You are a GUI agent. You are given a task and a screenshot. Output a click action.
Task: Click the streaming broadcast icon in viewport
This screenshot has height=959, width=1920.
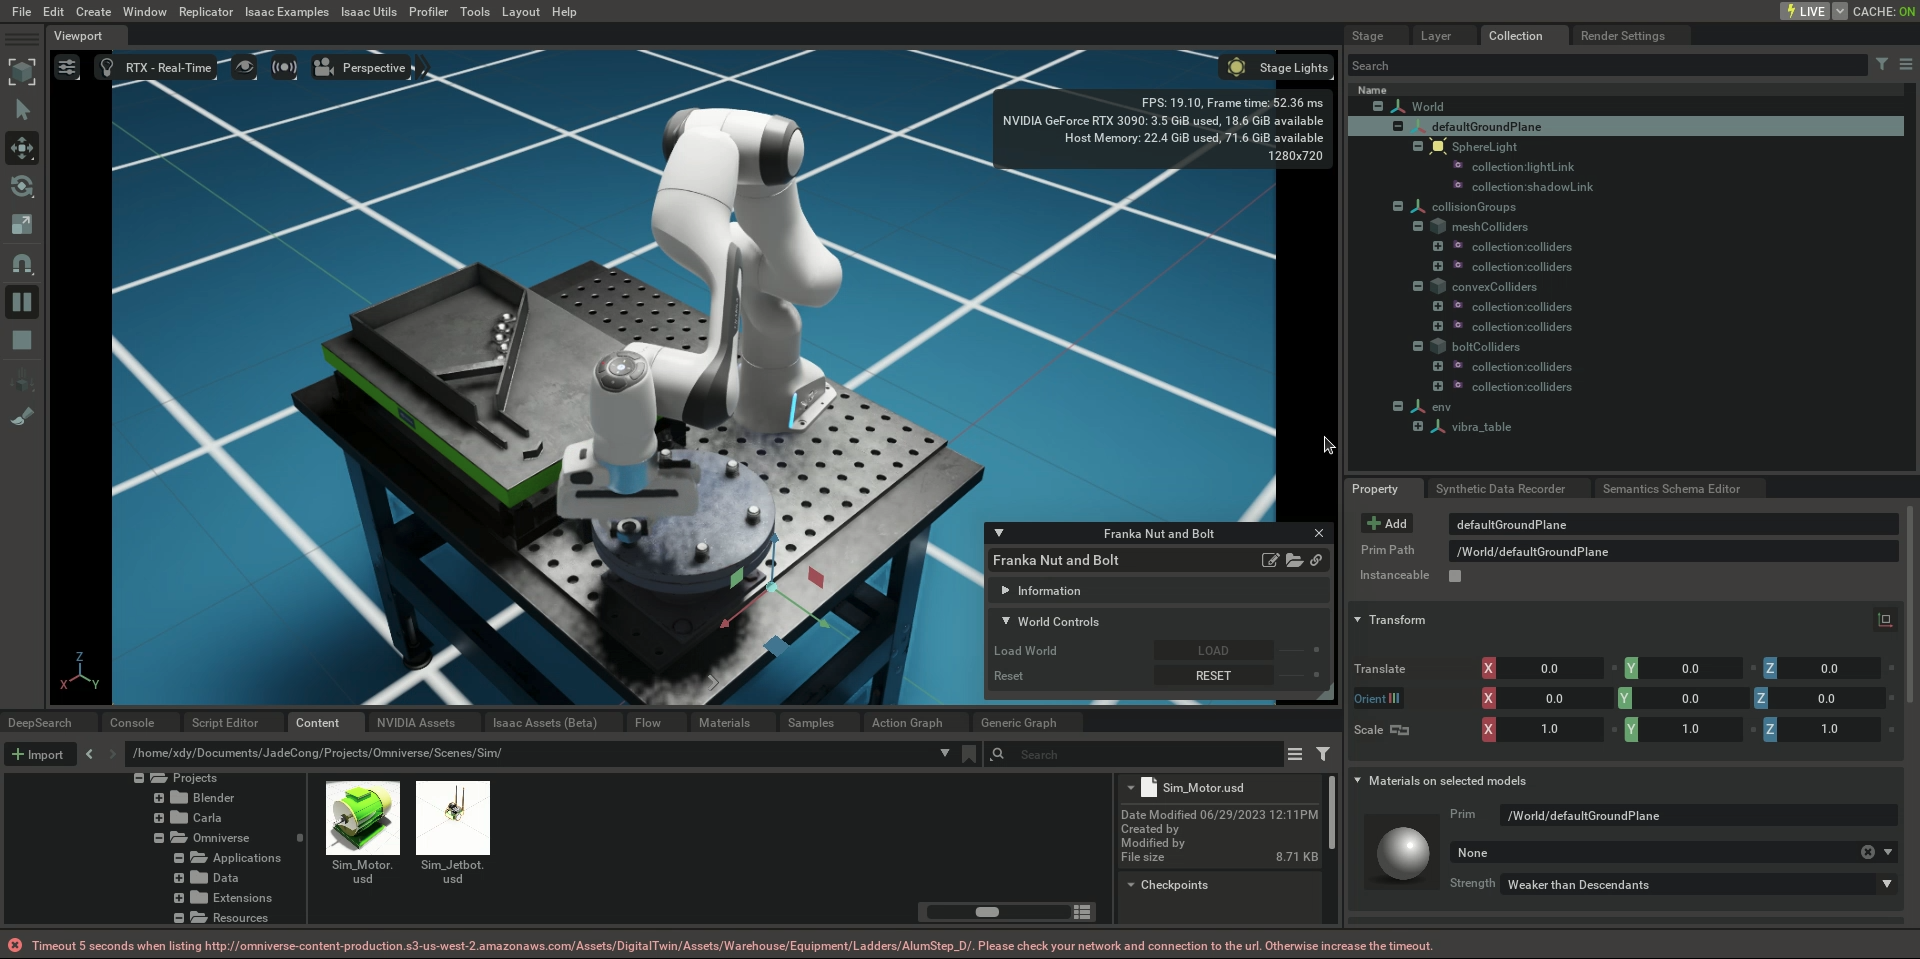pos(284,67)
